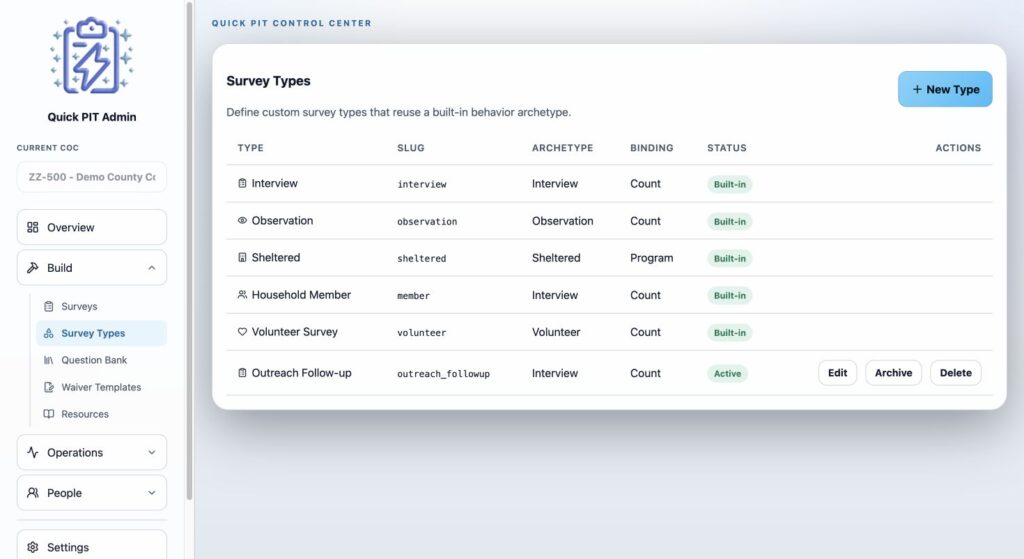1024x559 pixels.
Task: Expand the People section chevron
Action: tap(152, 493)
